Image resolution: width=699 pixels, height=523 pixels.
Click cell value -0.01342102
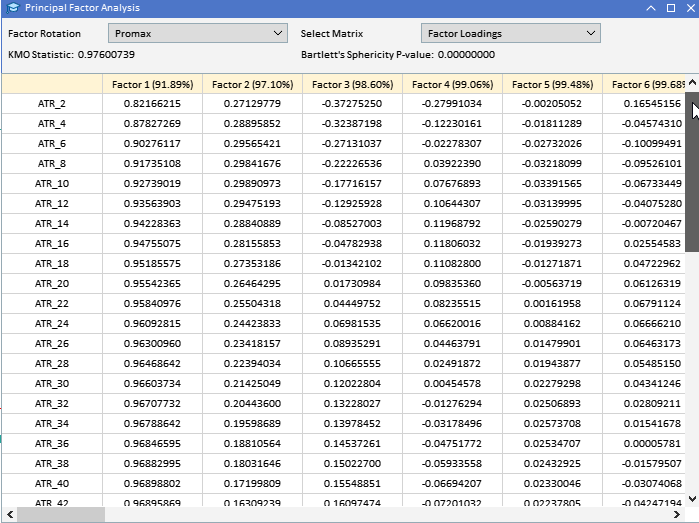click(x=352, y=264)
